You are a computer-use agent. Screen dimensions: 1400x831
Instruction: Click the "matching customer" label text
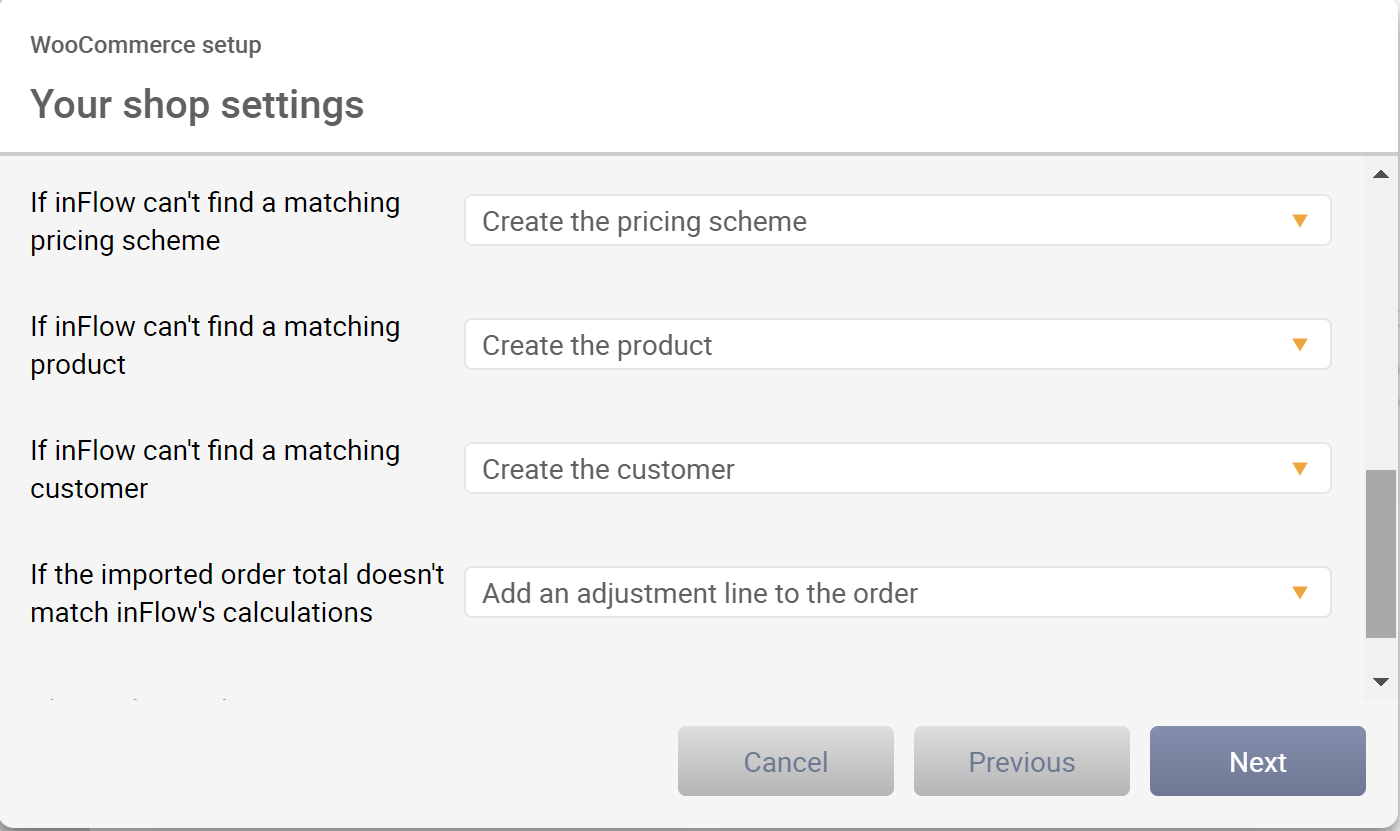click(x=215, y=469)
